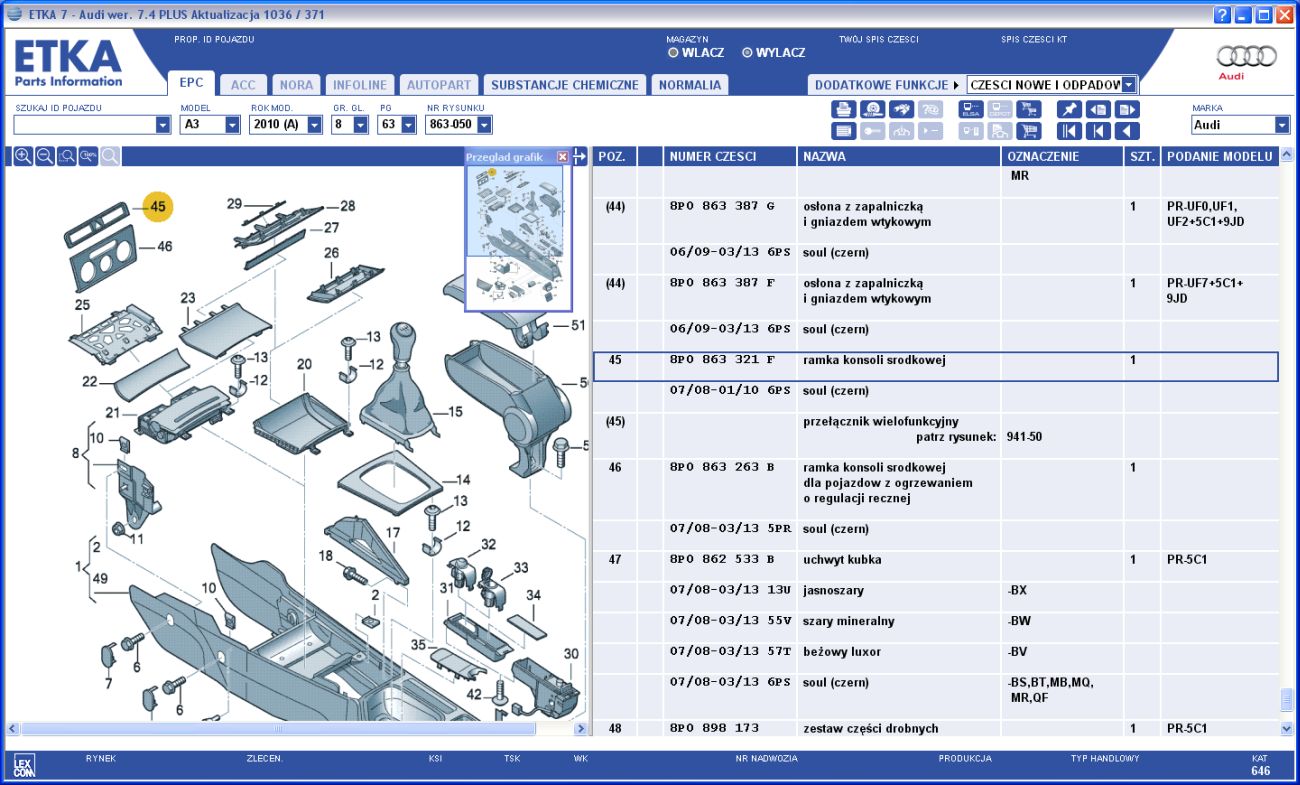Click the diagram's horizontal scrollbar thumb
Image resolution: width=1300 pixels, height=785 pixels.
(279, 729)
